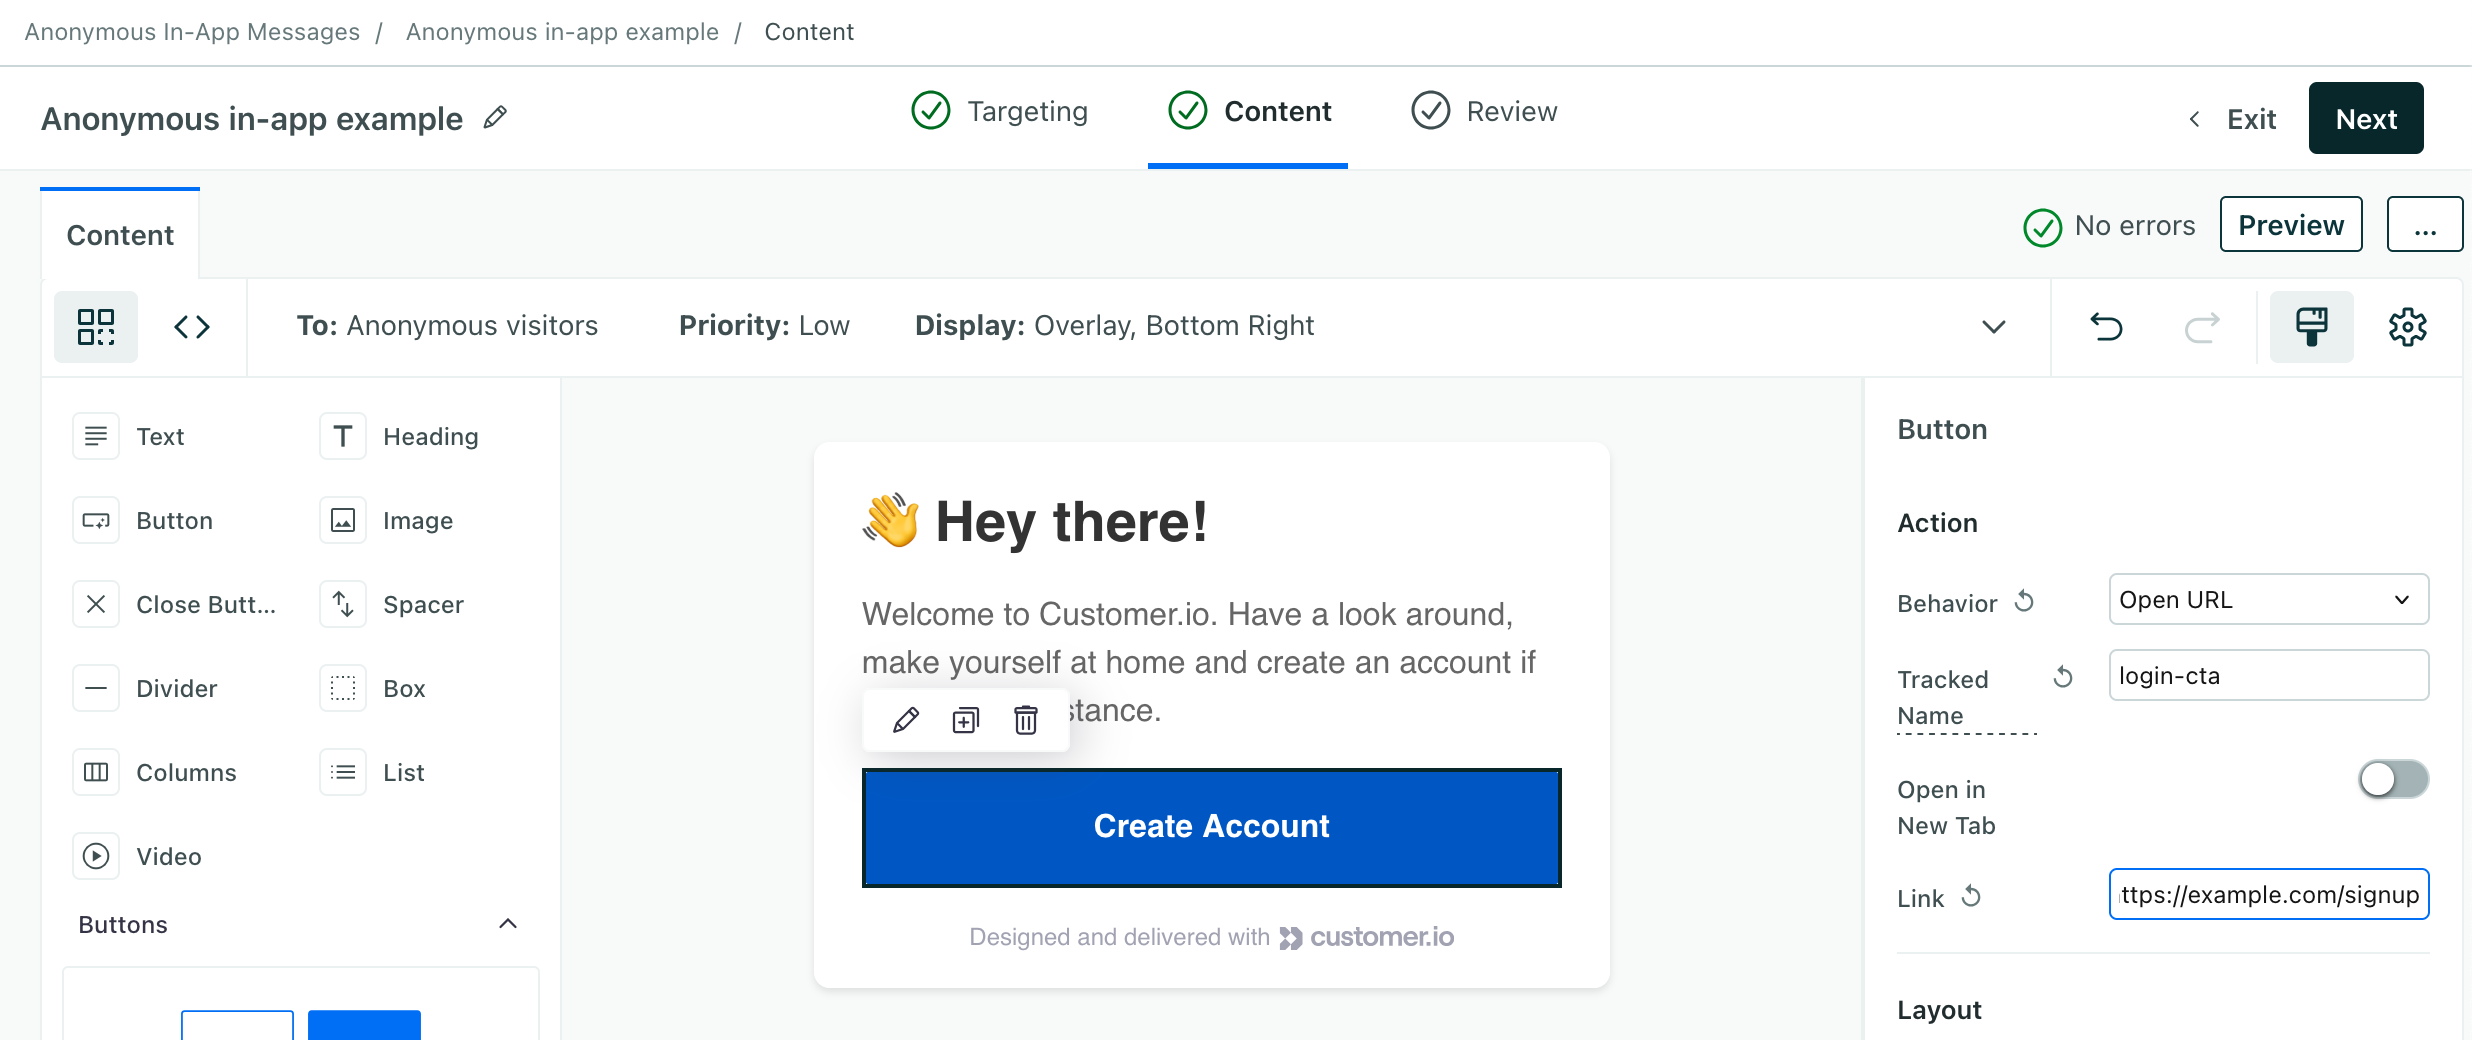Switch to the code editor view
Screen dimensions: 2472x1040
click(192, 327)
